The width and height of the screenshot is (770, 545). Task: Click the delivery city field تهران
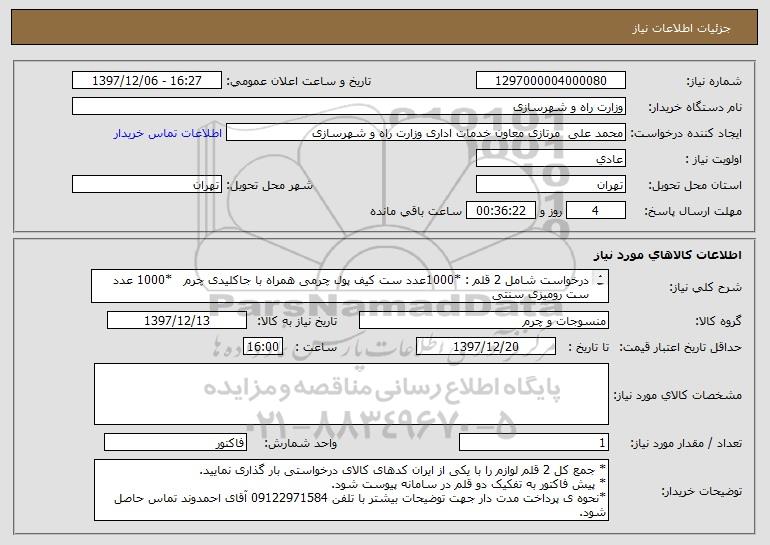click(x=147, y=185)
